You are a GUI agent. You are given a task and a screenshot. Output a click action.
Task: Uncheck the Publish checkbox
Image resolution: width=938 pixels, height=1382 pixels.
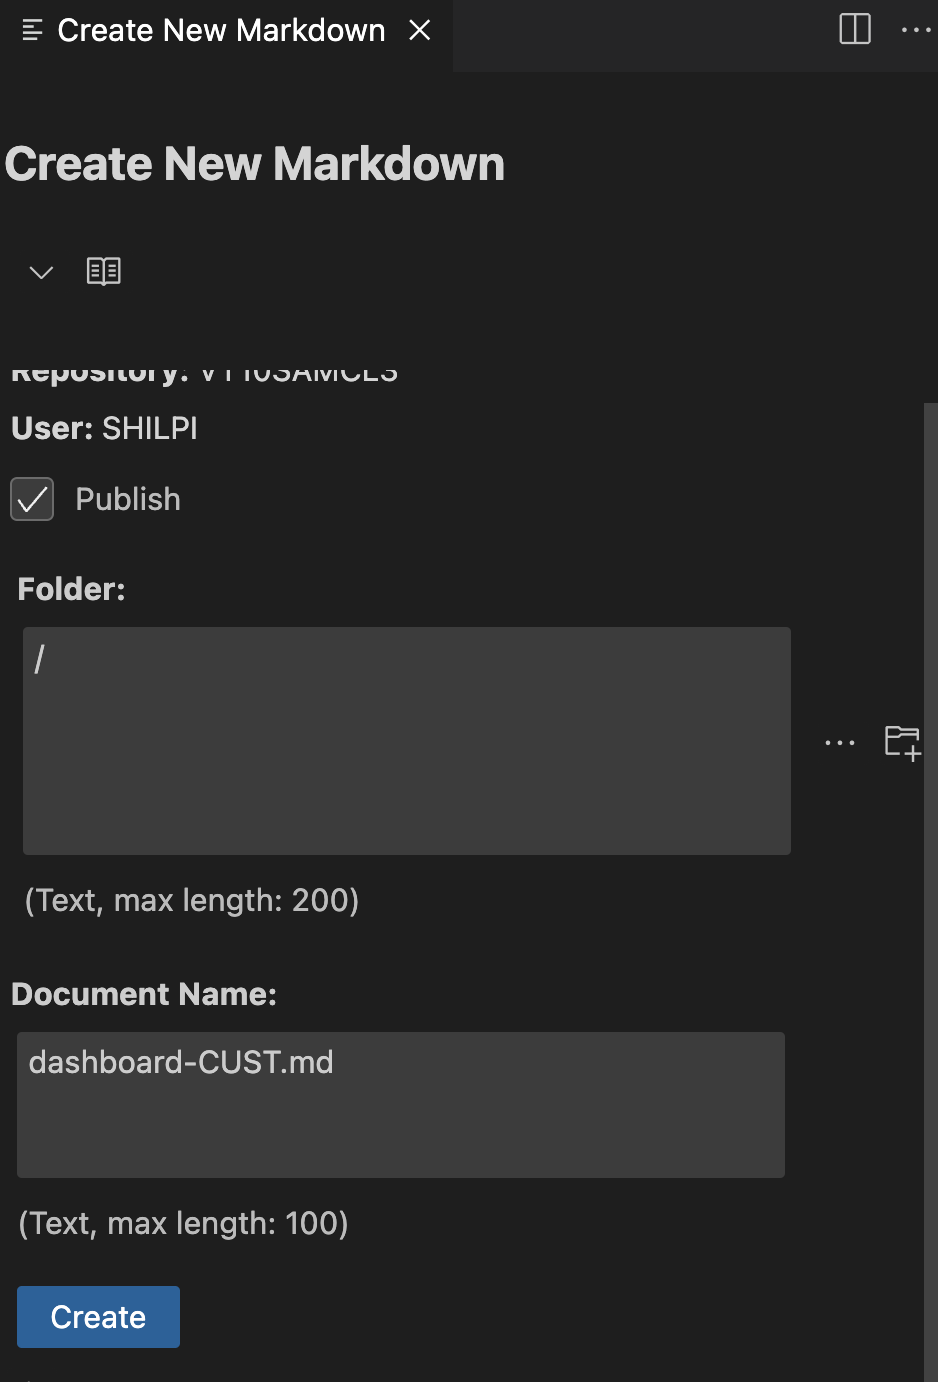32,499
